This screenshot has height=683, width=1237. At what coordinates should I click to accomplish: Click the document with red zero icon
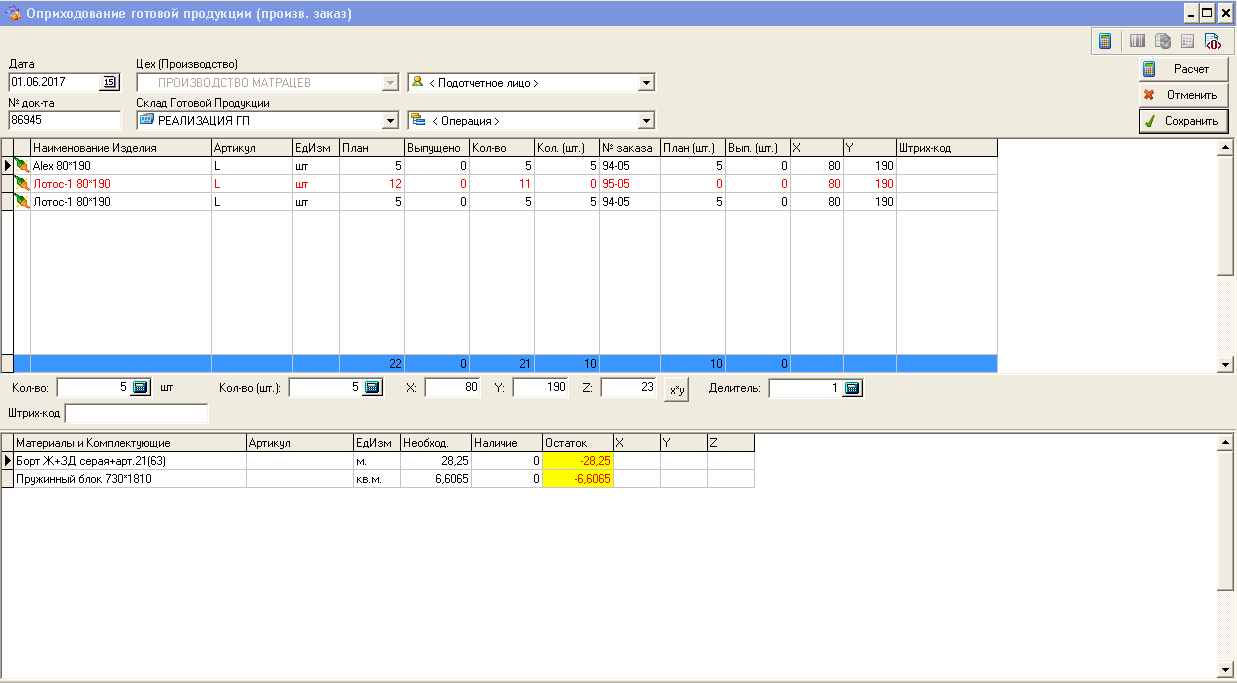point(1213,41)
